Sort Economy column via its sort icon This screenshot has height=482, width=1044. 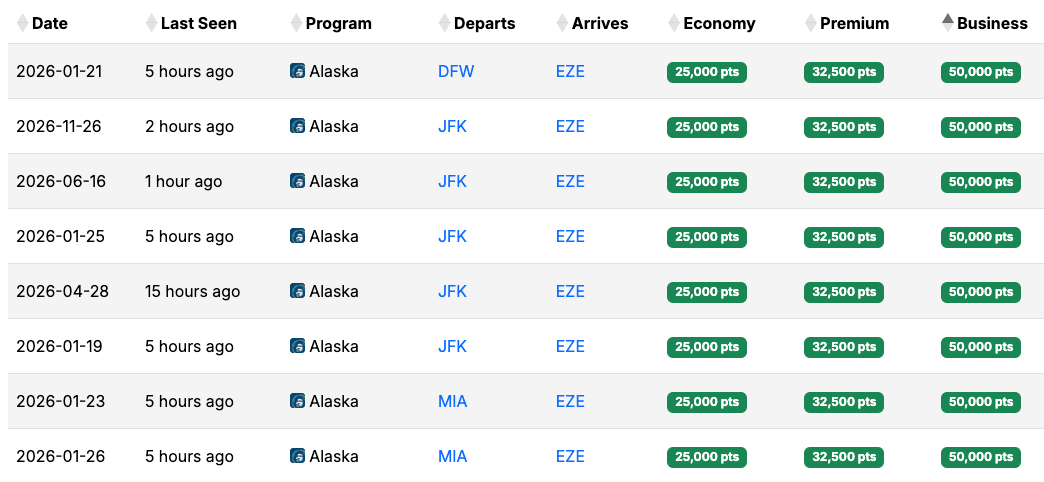point(674,23)
